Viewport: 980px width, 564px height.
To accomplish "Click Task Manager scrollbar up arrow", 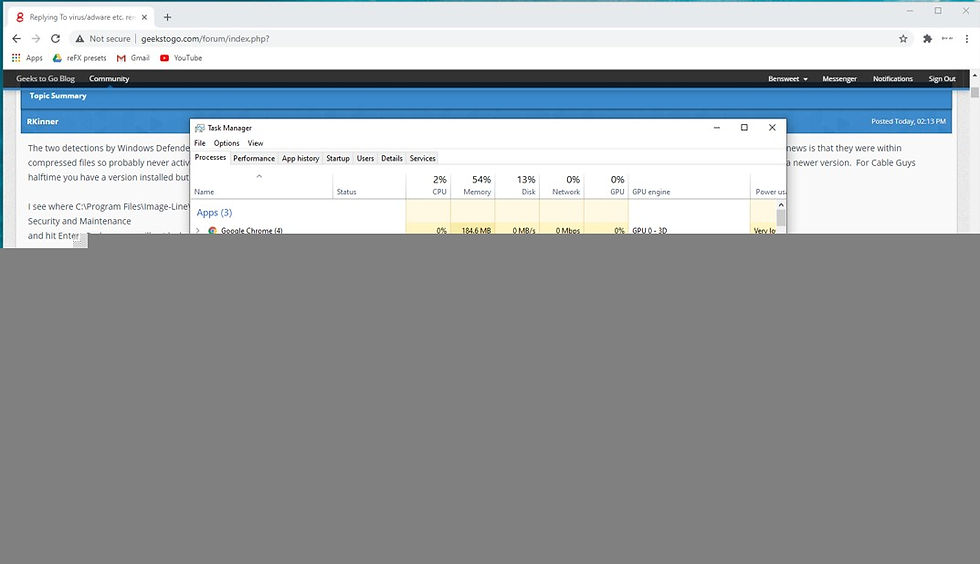I will point(781,205).
